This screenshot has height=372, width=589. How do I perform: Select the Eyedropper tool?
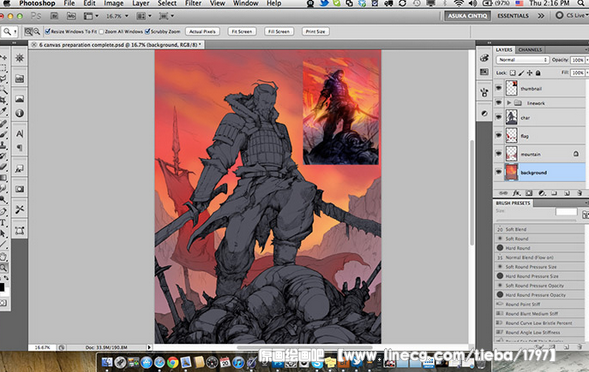3,111
